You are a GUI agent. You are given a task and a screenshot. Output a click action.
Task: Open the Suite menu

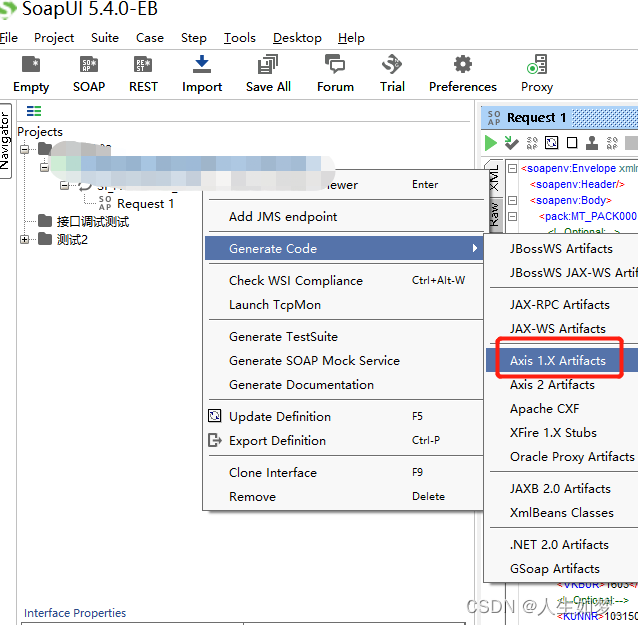coord(105,38)
